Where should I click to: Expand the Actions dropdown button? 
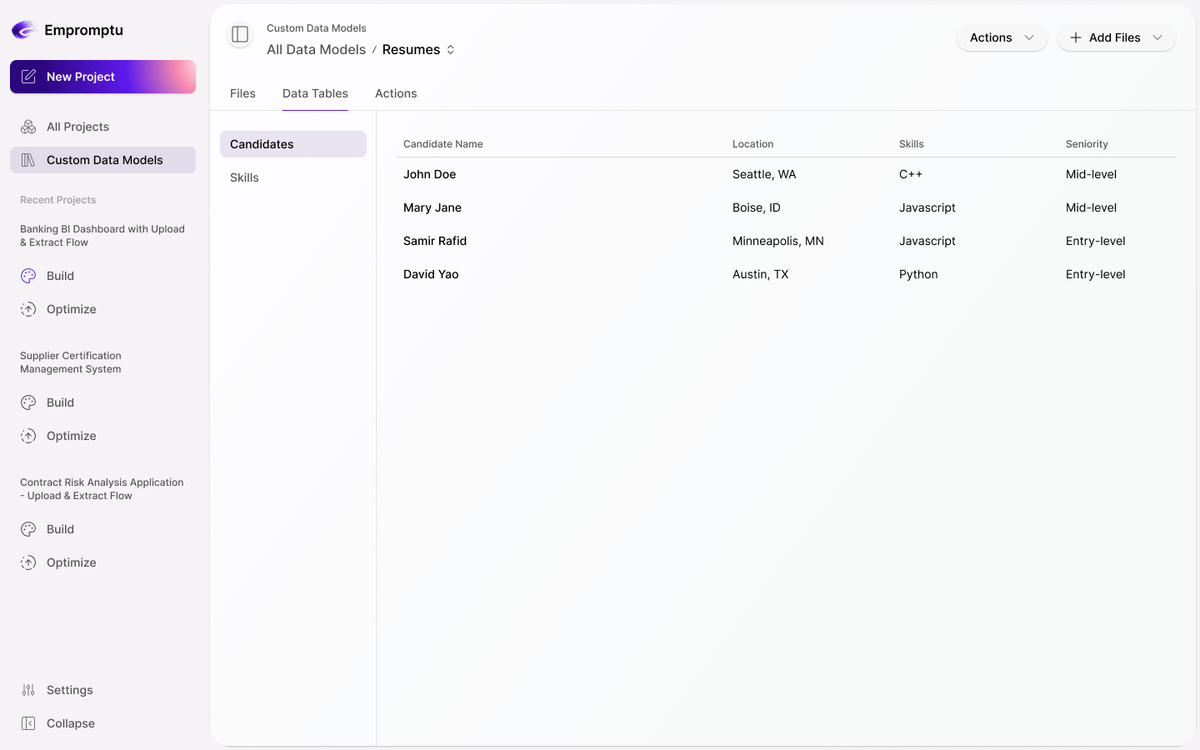coord(1002,38)
